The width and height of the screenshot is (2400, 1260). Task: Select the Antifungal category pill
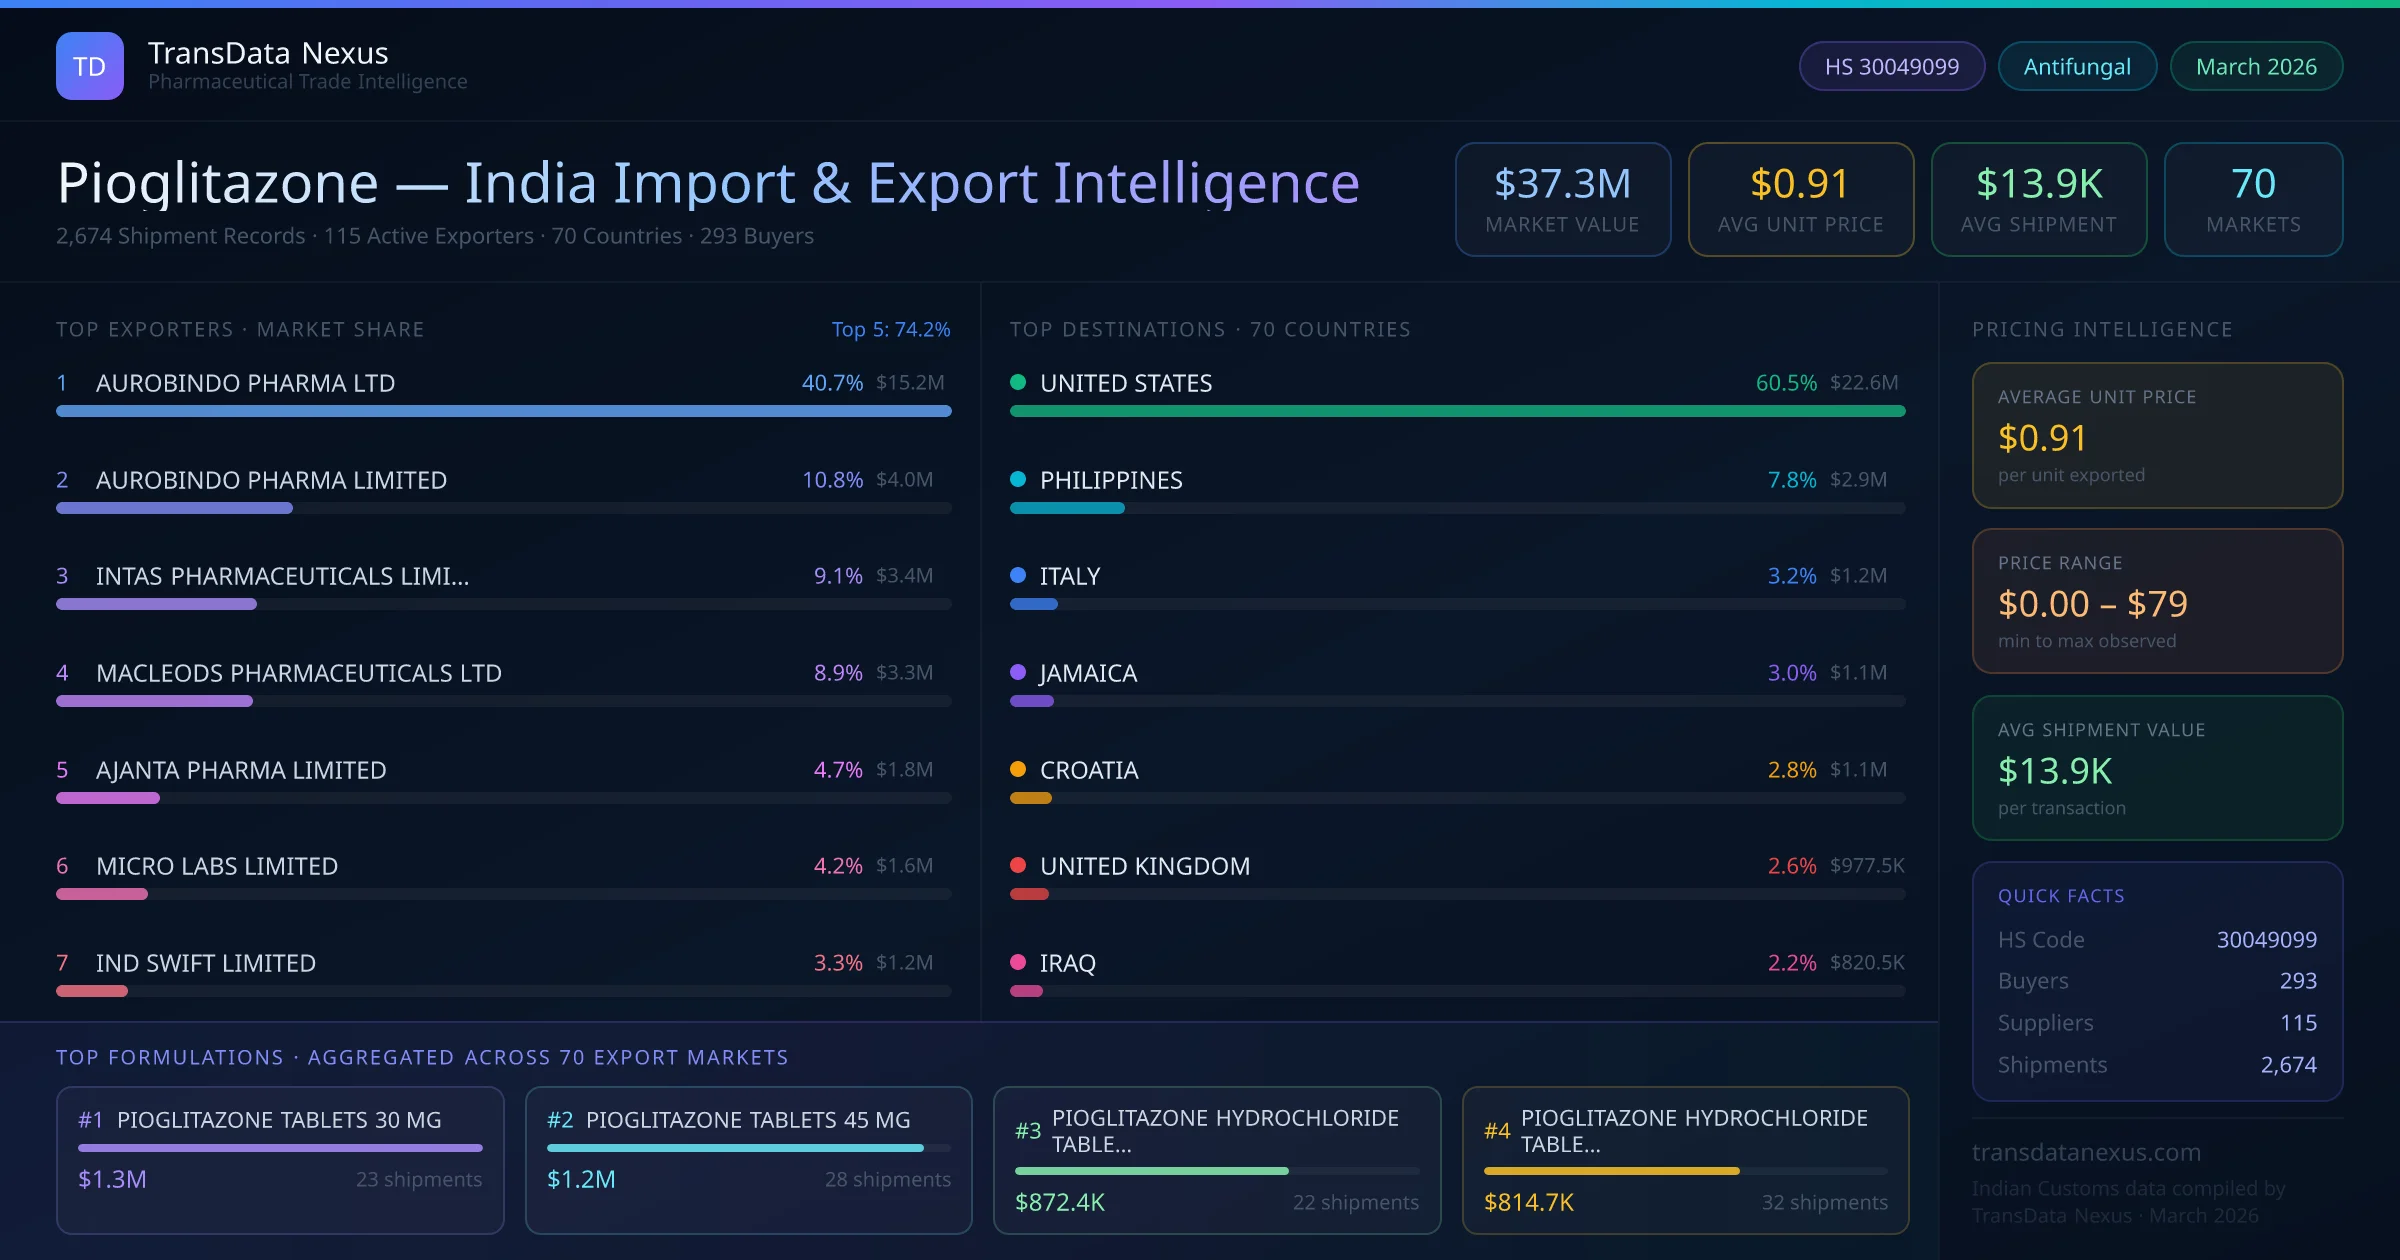tap(2076, 66)
